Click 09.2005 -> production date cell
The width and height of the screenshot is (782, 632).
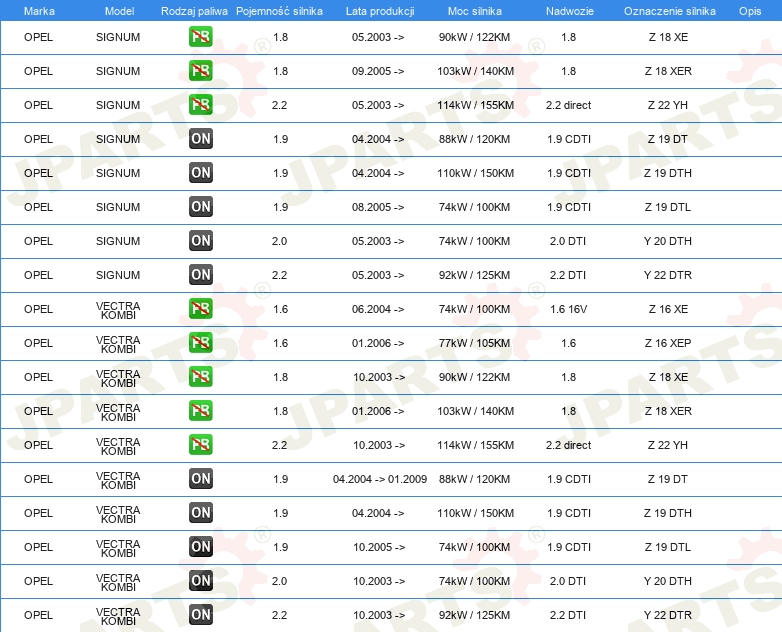(x=378, y=71)
